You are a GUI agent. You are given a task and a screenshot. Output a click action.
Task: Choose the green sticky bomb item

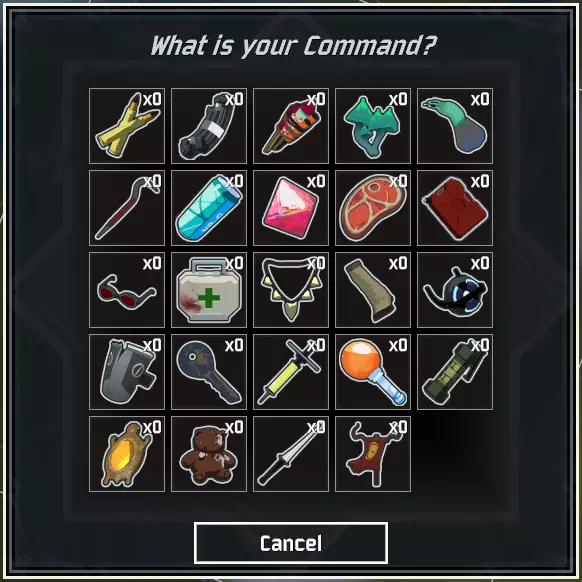click(x=455, y=372)
